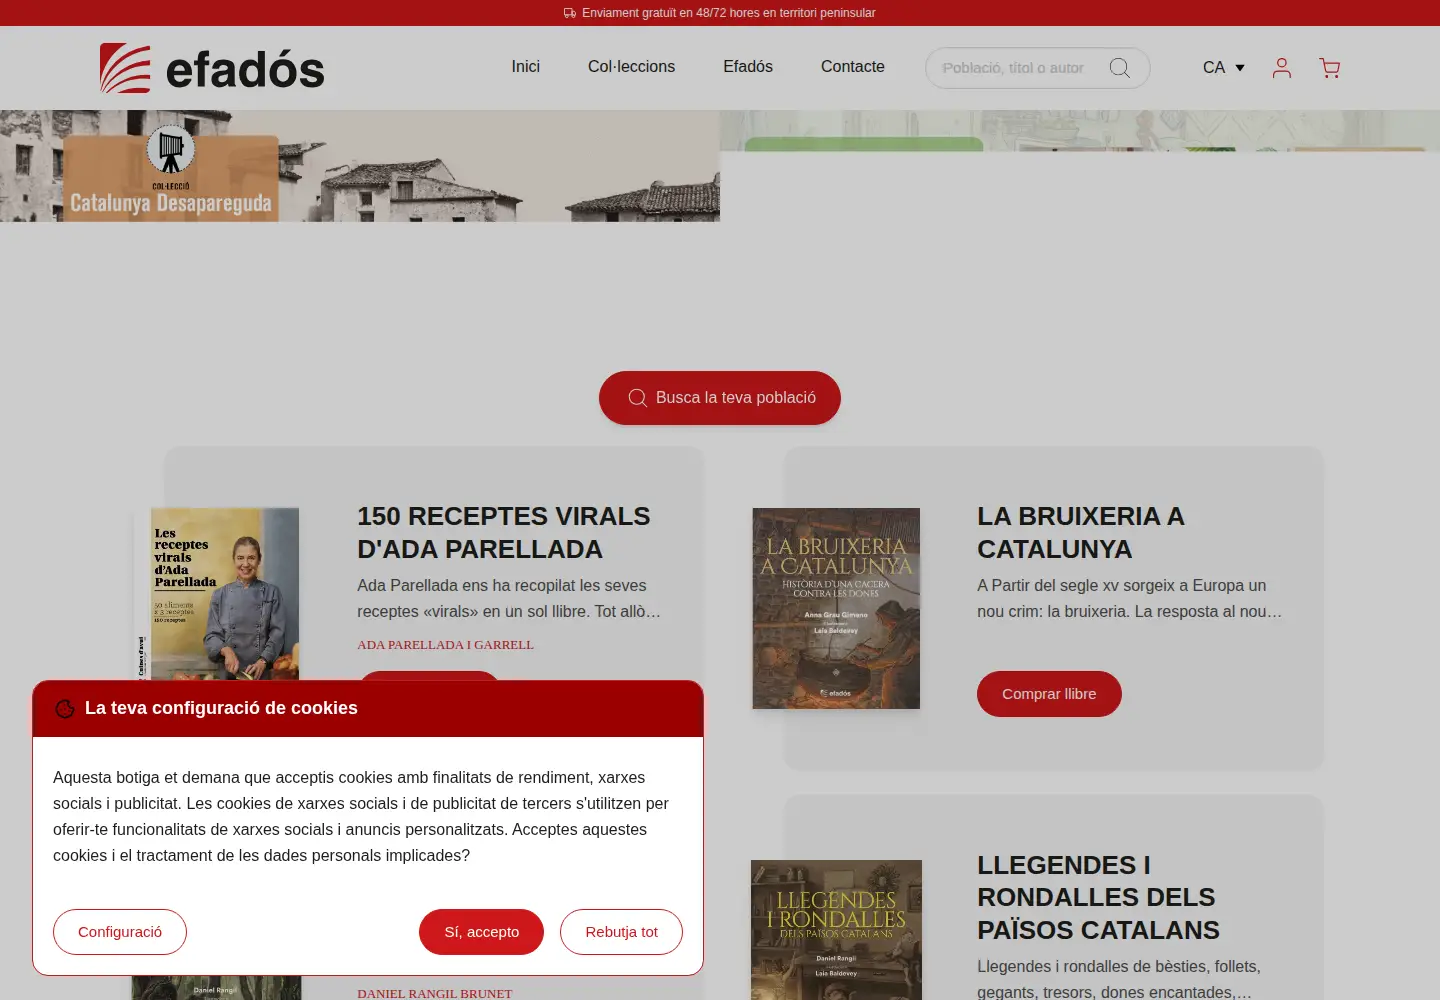Click Comprar llibre for La Bruixeria a Catalunya
Screen dimensions: 1440x1000
point(1049,694)
